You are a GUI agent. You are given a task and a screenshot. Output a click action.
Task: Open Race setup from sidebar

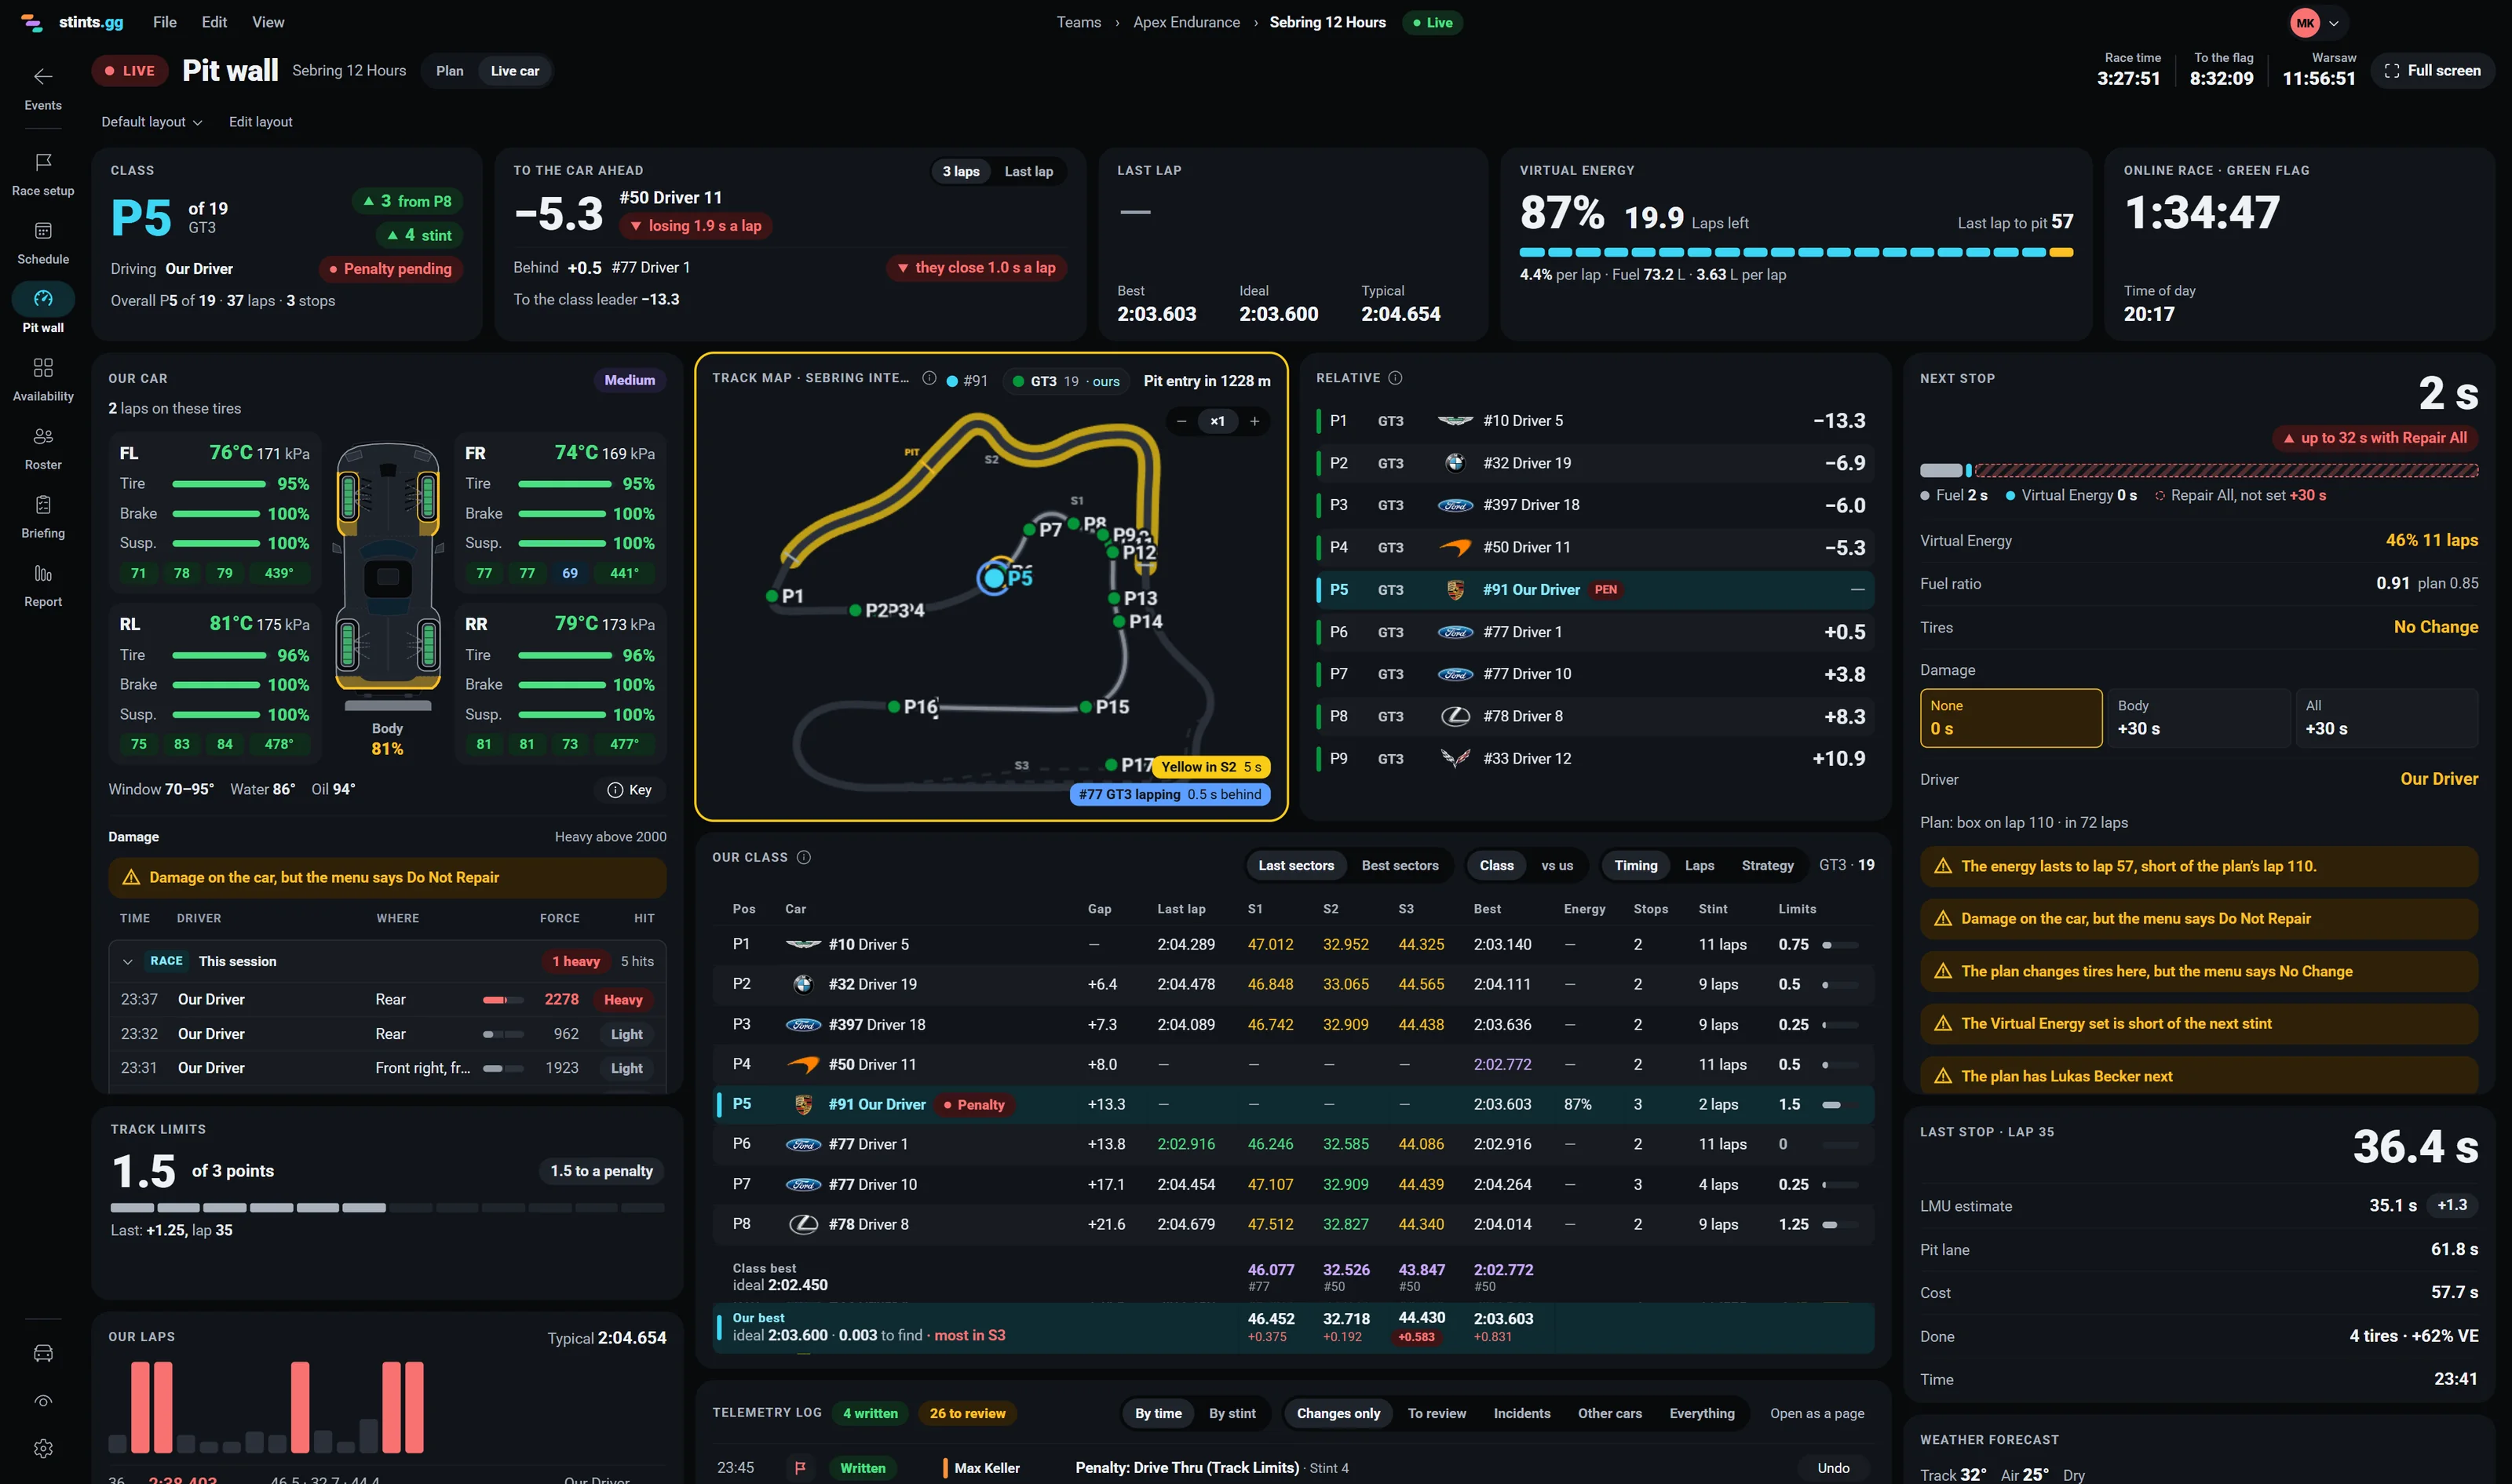point(43,174)
